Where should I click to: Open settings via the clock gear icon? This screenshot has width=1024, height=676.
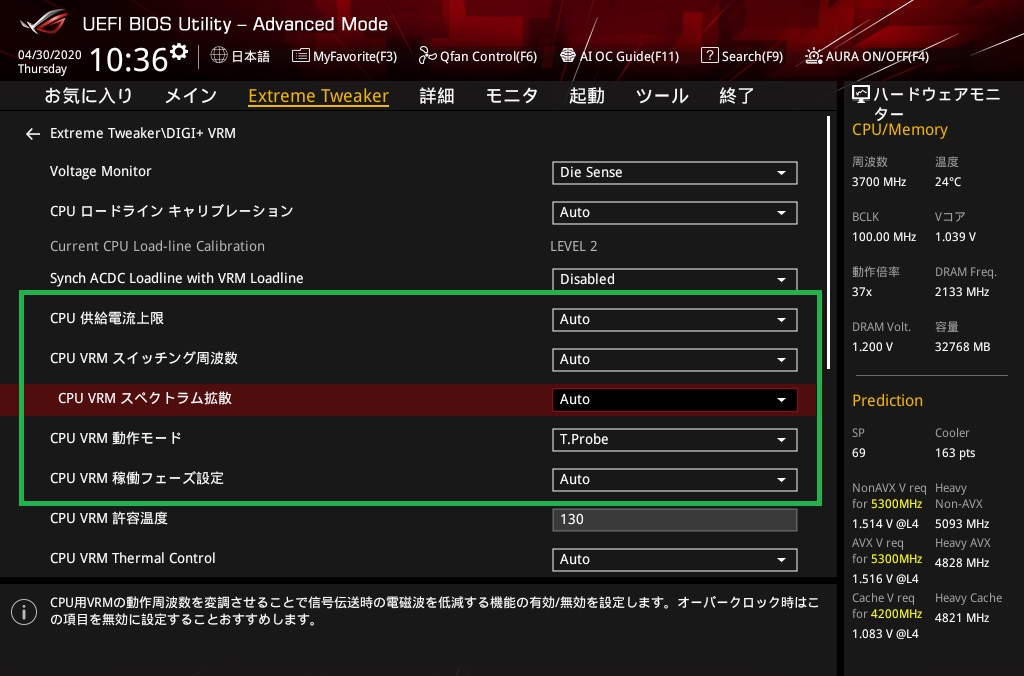click(179, 52)
